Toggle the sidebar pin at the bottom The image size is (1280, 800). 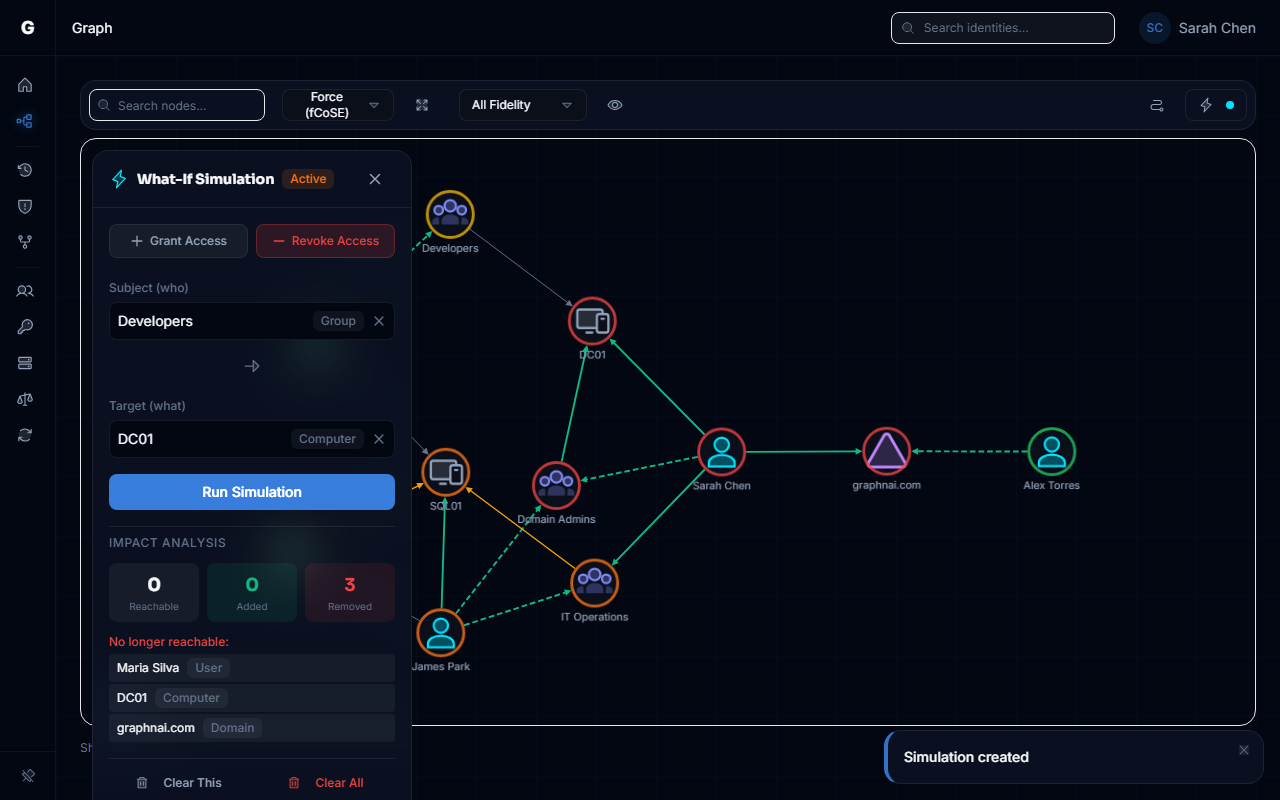point(27,775)
